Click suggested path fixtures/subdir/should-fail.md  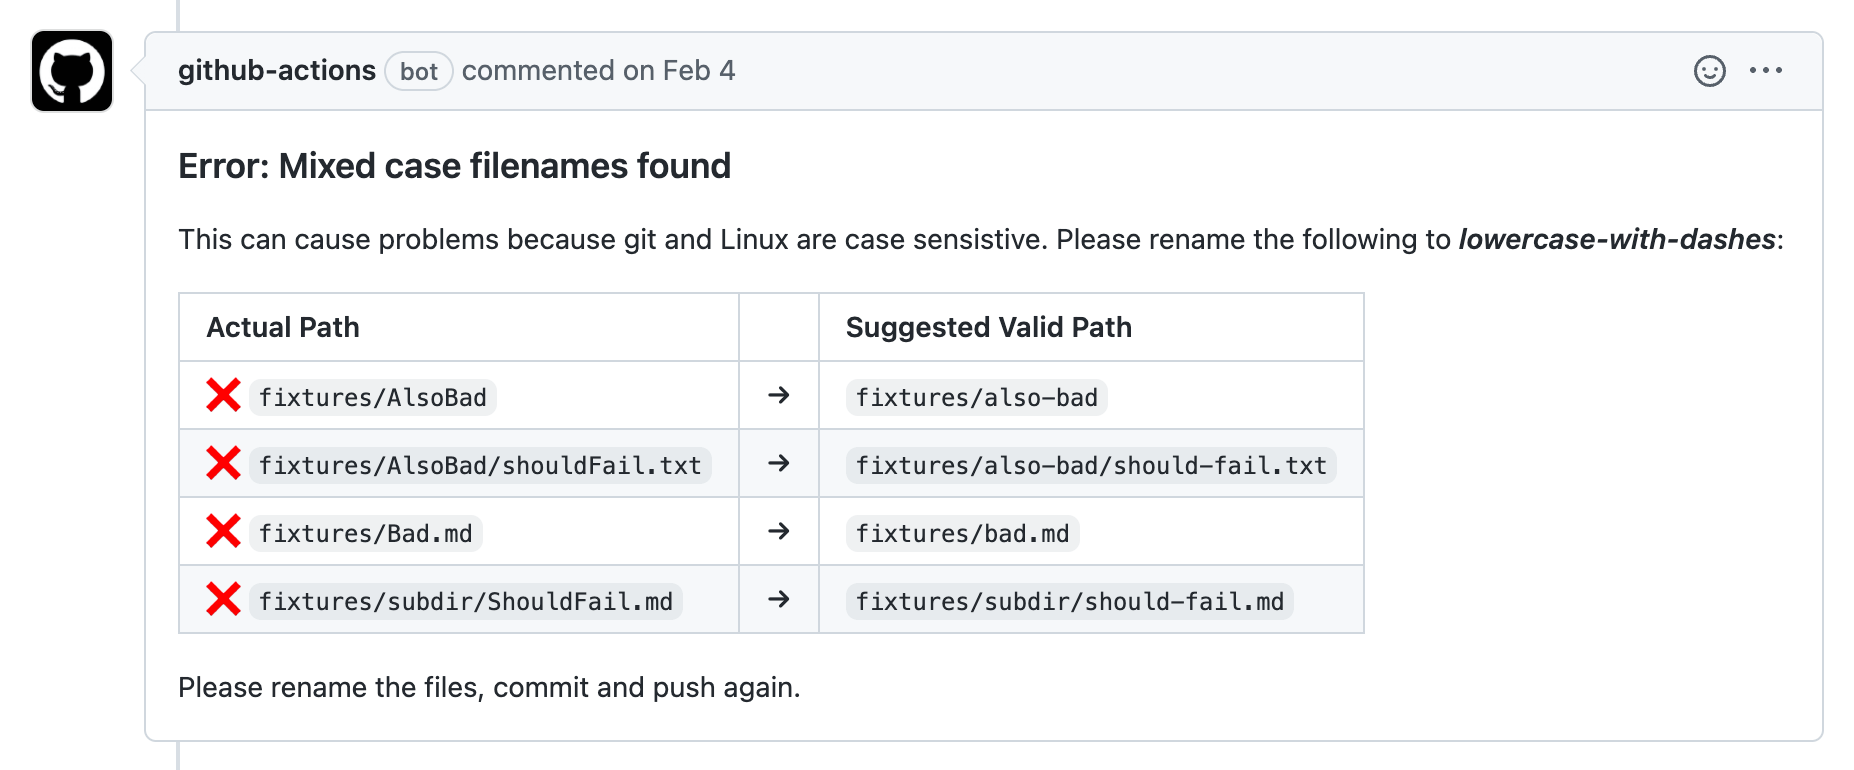point(1069,602)
